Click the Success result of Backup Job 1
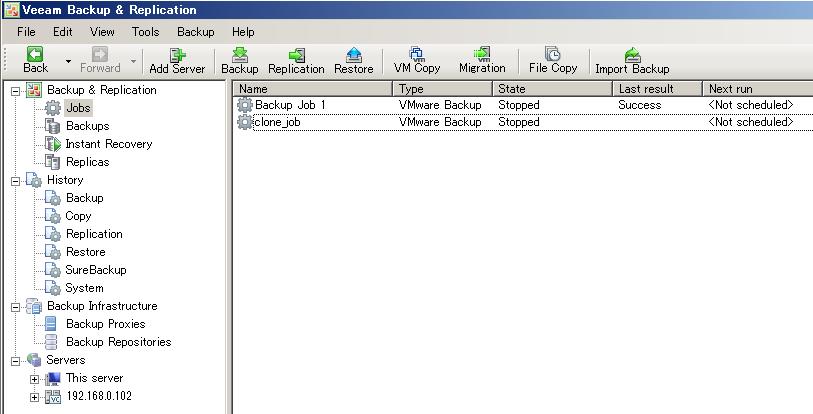 (639, 105)
